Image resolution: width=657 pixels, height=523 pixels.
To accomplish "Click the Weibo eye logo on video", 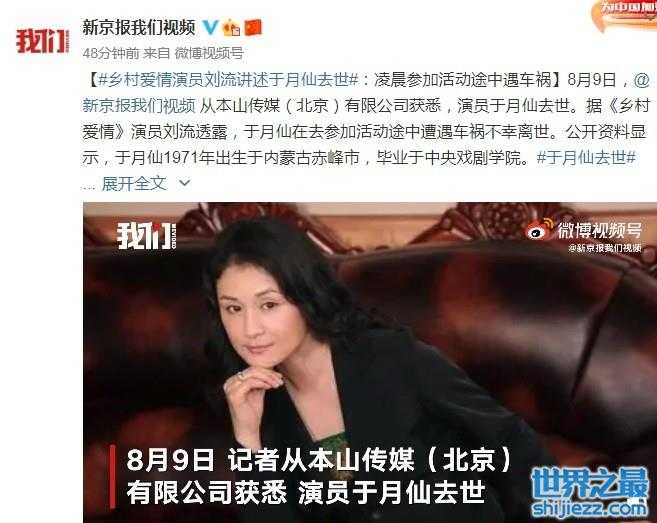I will [x=540, y=231].
